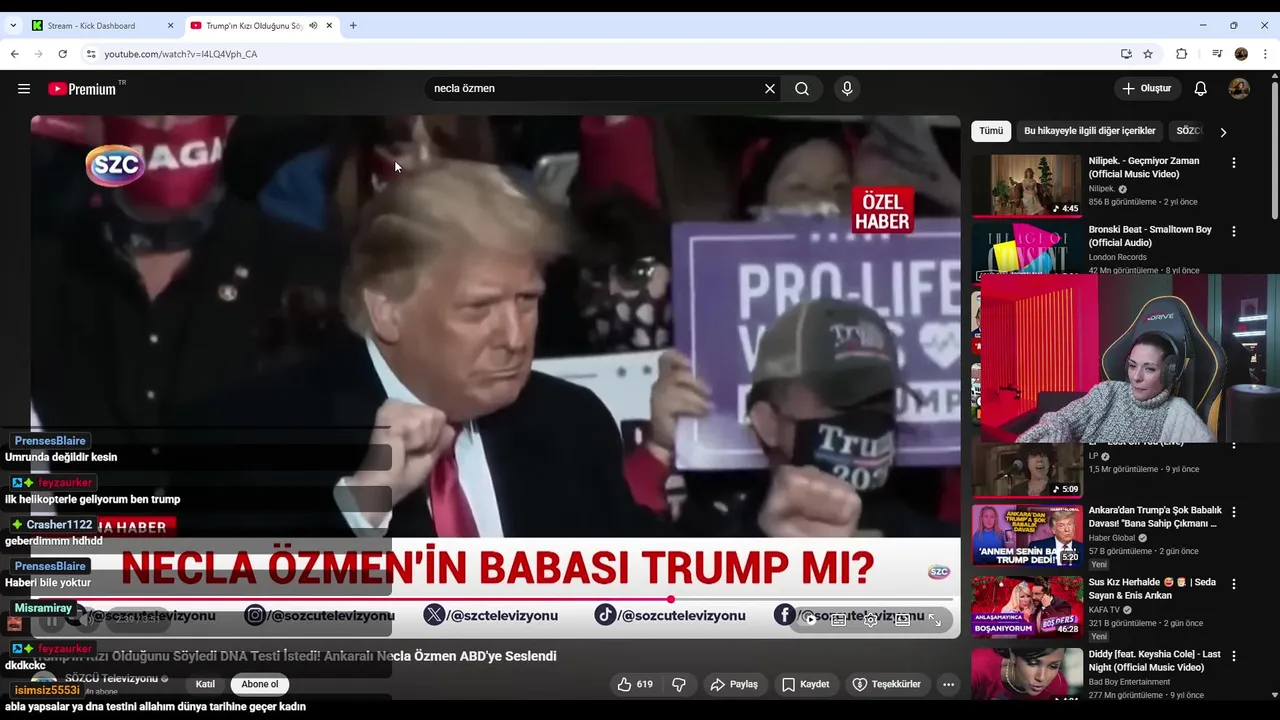Open options menu for Nilipek video
Image resolution: width=1280 pixels, height=720 pixels.
click(1233, 162)
